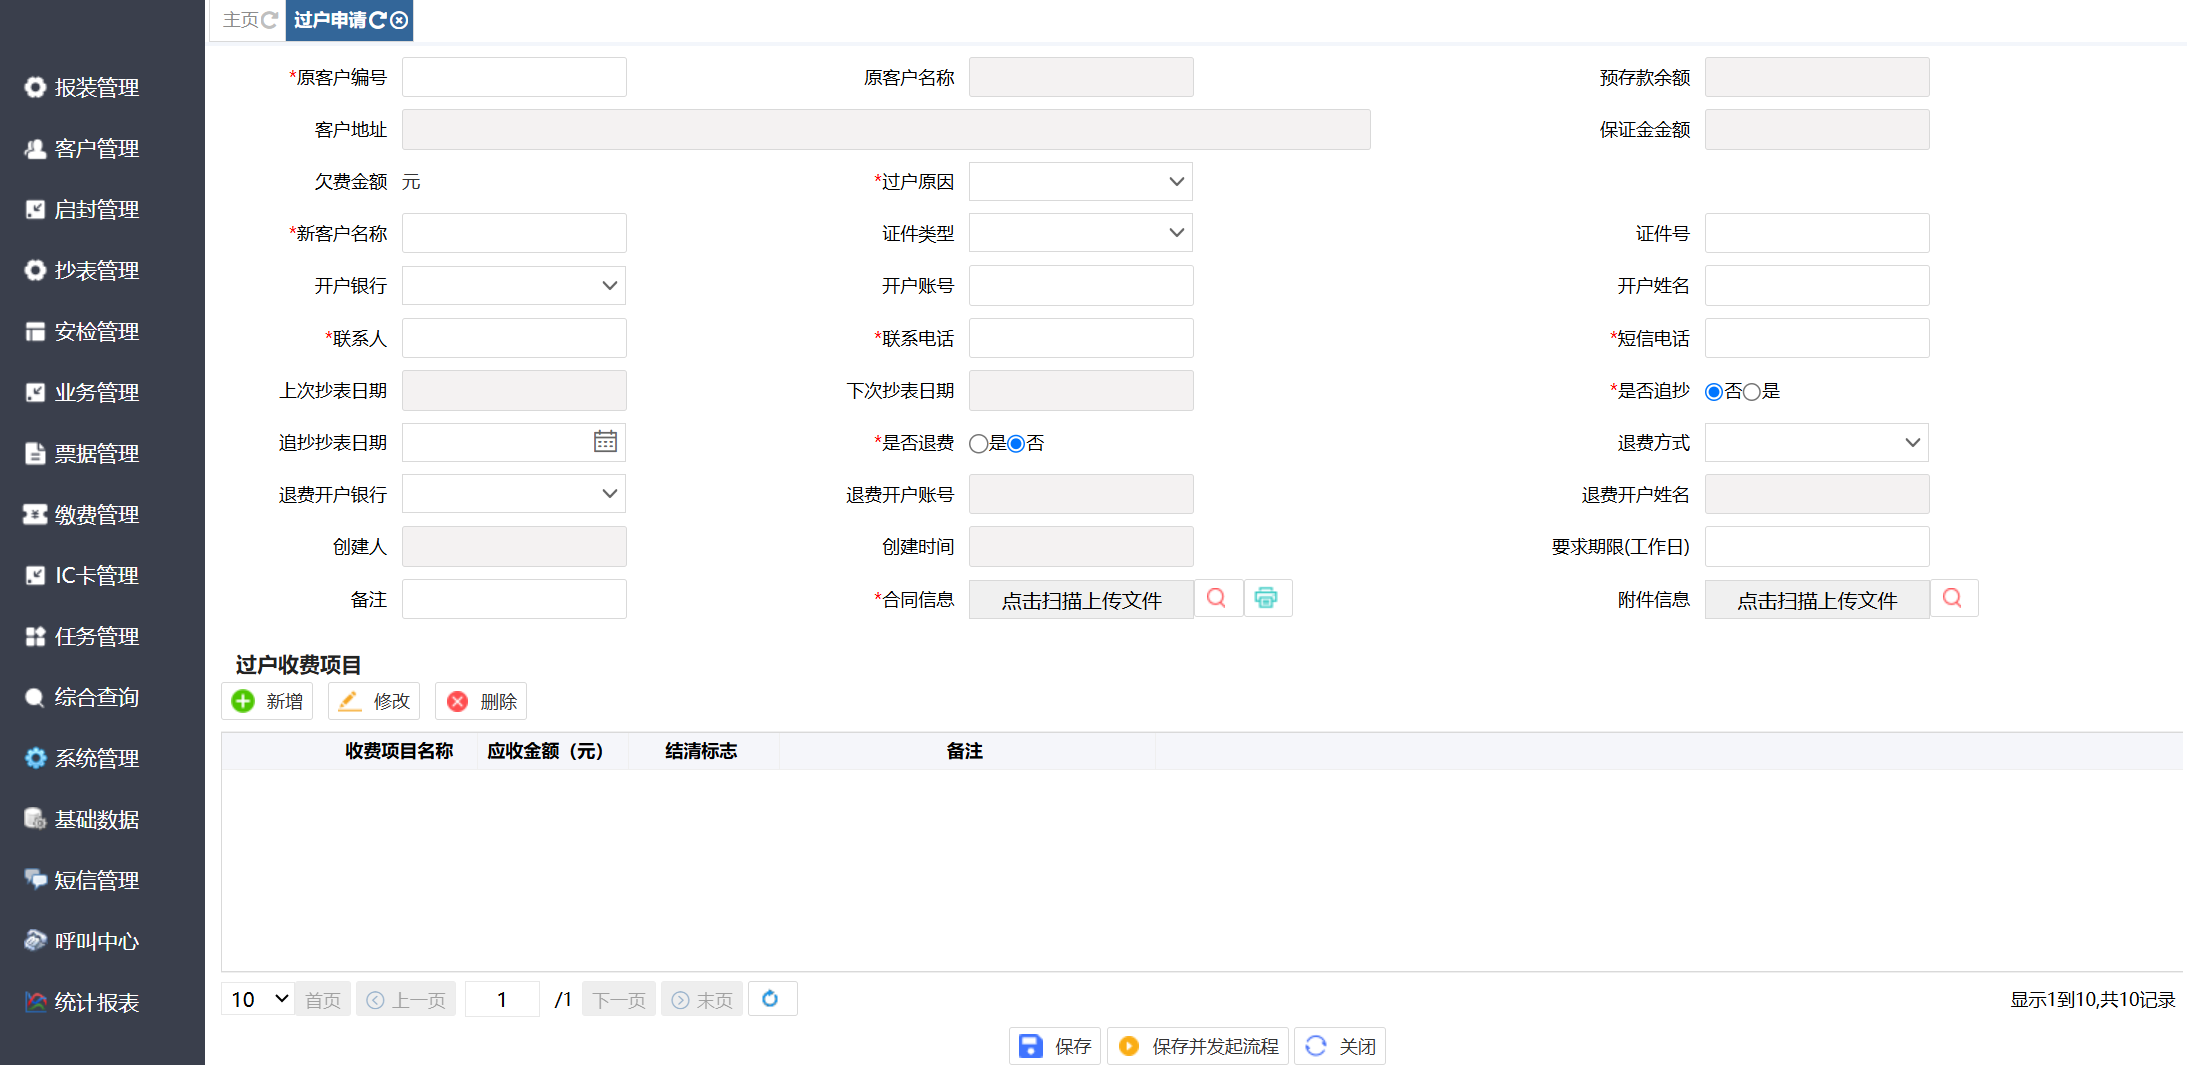
Task: Open the 过户原因 dropdown
Action: [x=1080, y=182]
